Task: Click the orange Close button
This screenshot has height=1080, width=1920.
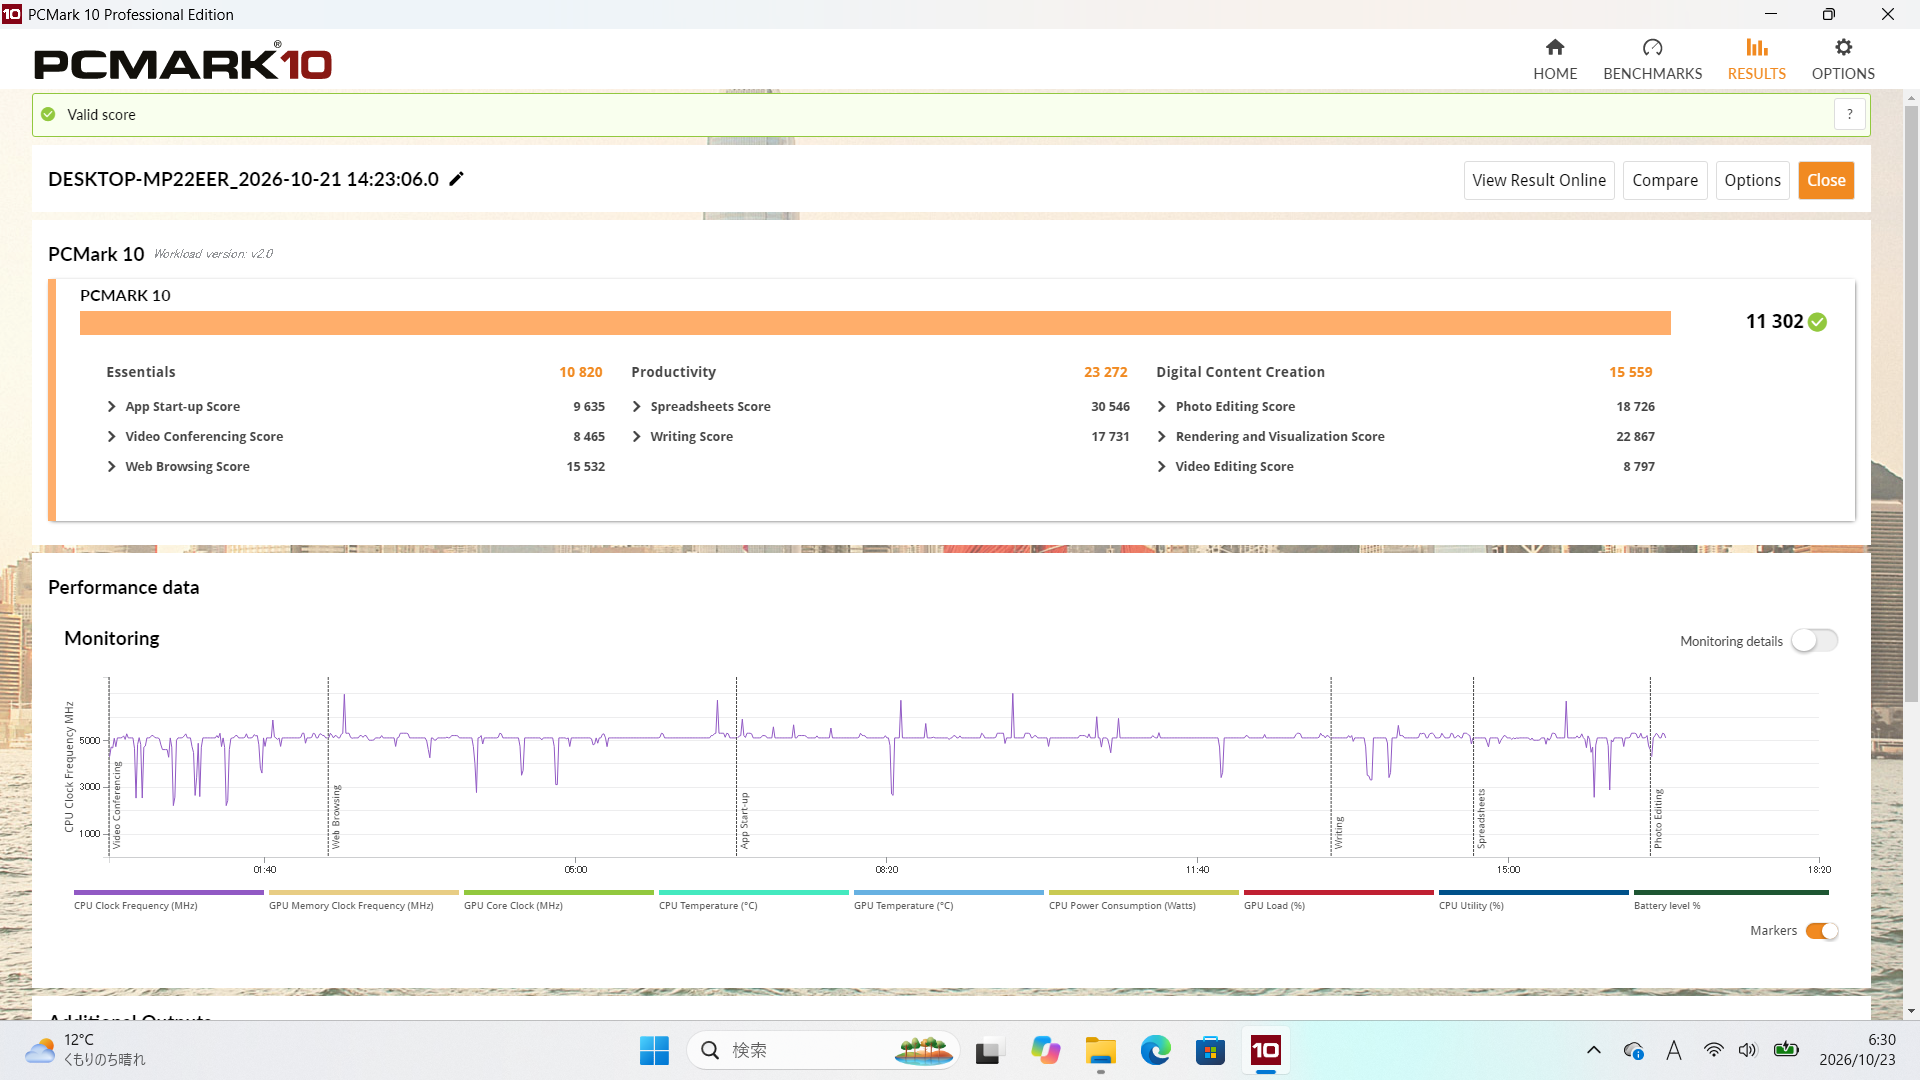Action: click(x=1826, y=180)
